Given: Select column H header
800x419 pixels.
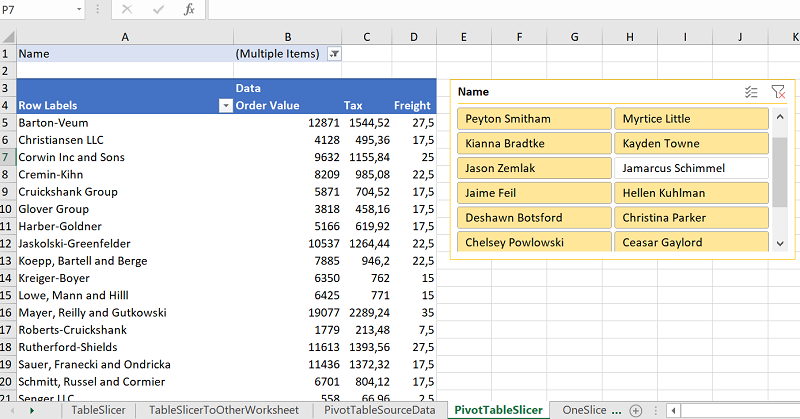Looking at the screenshot, I should (630, 37).
